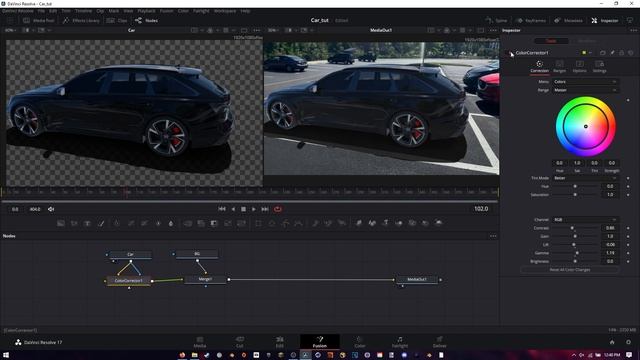Viewport: 640px width, 360px height.
Task: Open the Range dropdown showing Master
Action: 585,90
